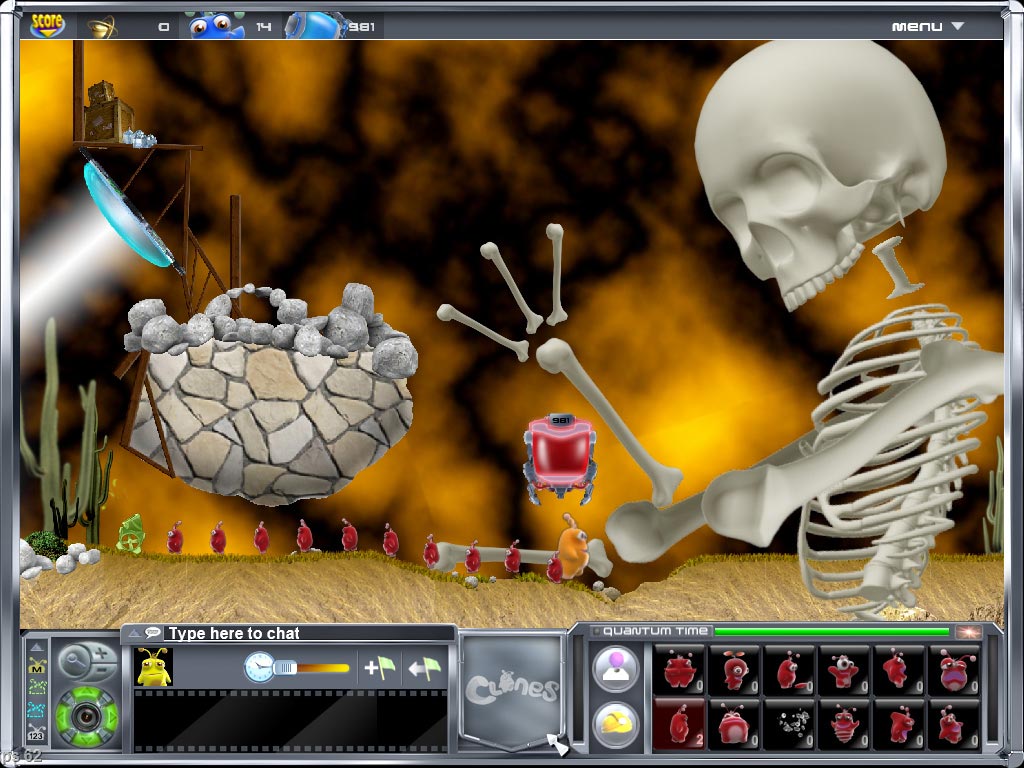Expand the chat panel triangle
This screenshot has width=1024, height=768.
tap(132, 633)
